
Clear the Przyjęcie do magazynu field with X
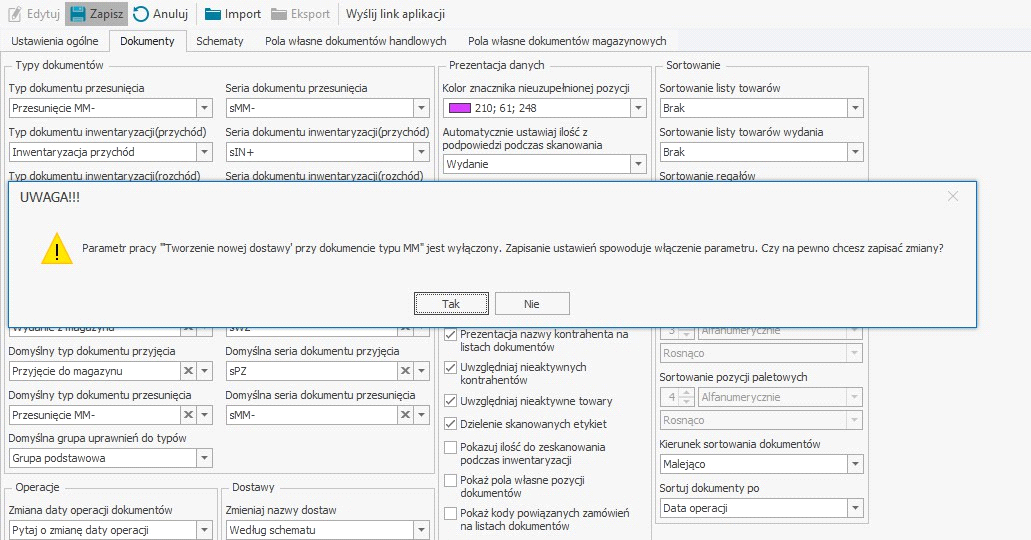coord(188,371)
